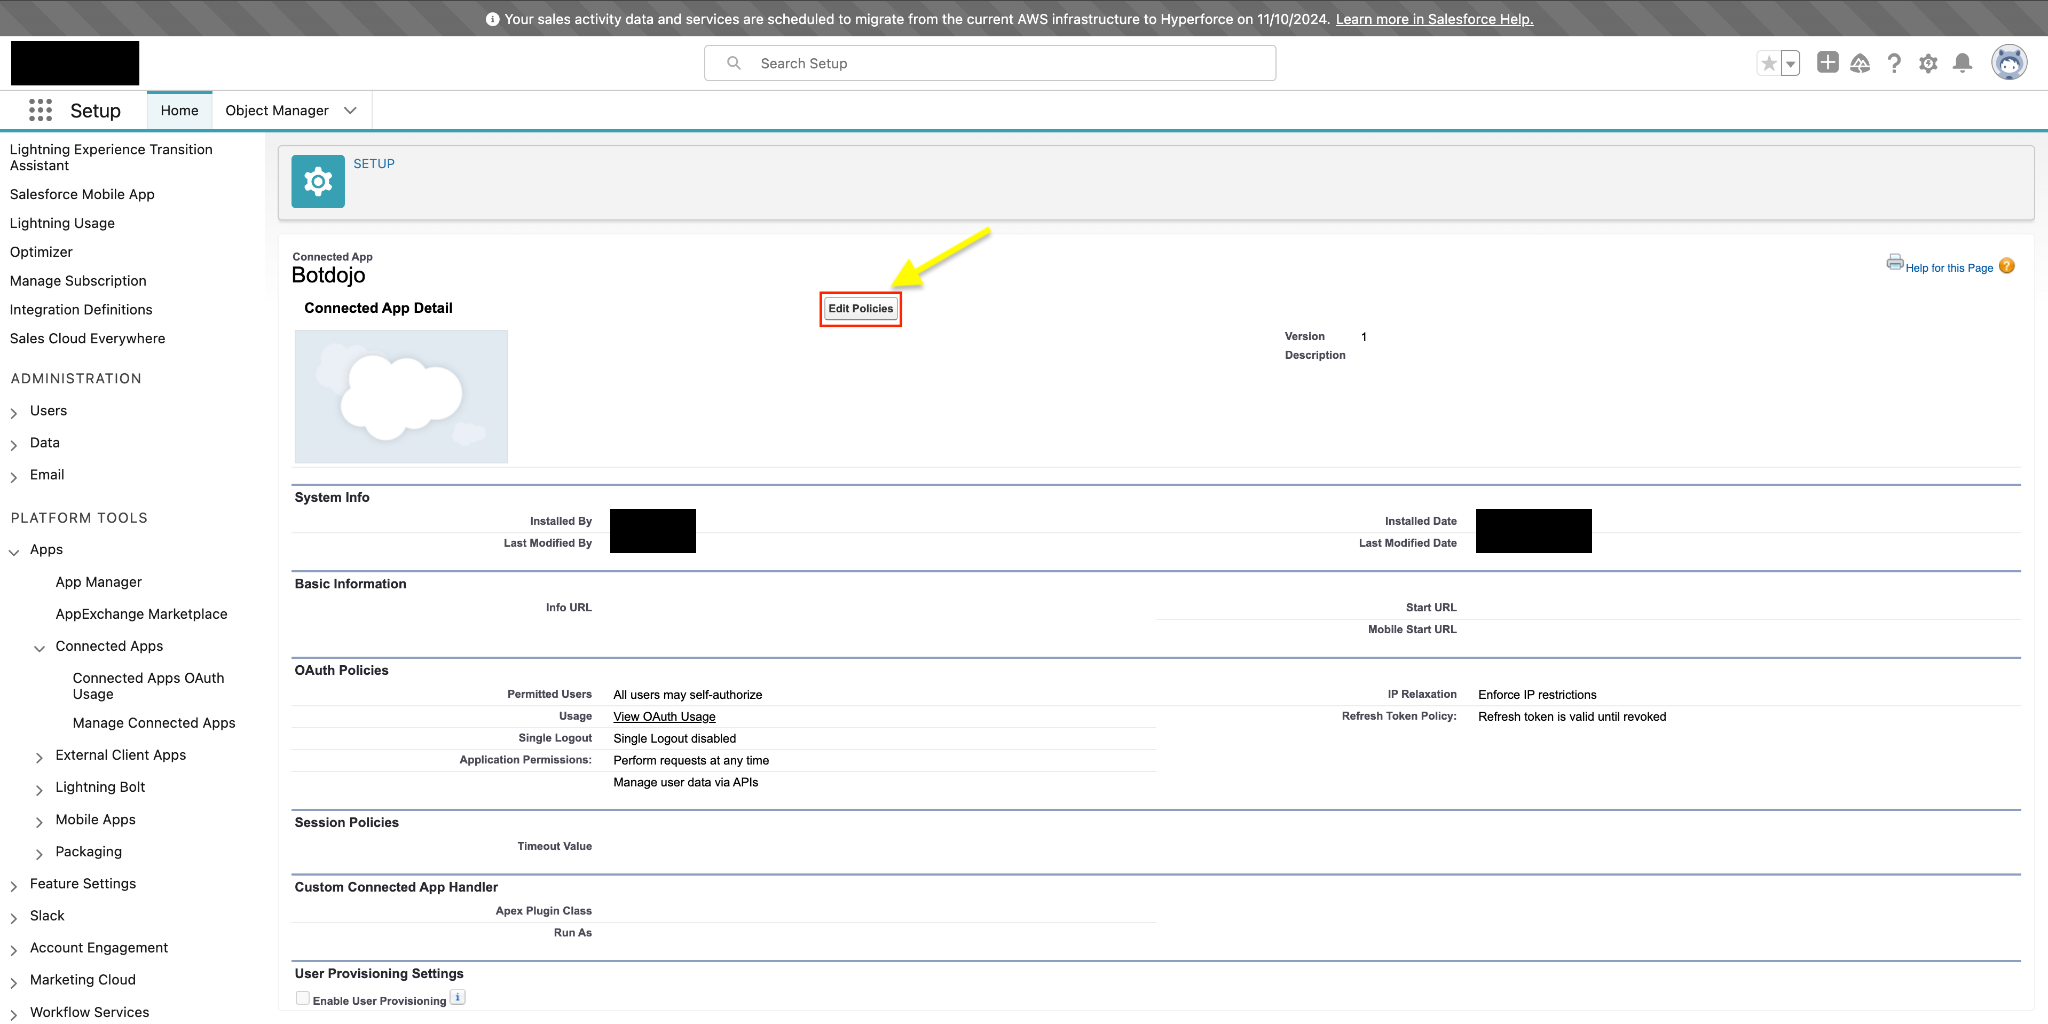This screenshot has height=1024, width=2048.
Task: Click Help for this Page link
Action: (1949, 268)
